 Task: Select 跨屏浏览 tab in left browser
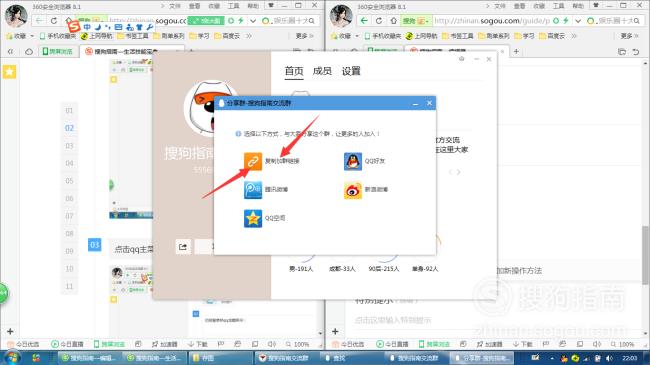(58, 51)
